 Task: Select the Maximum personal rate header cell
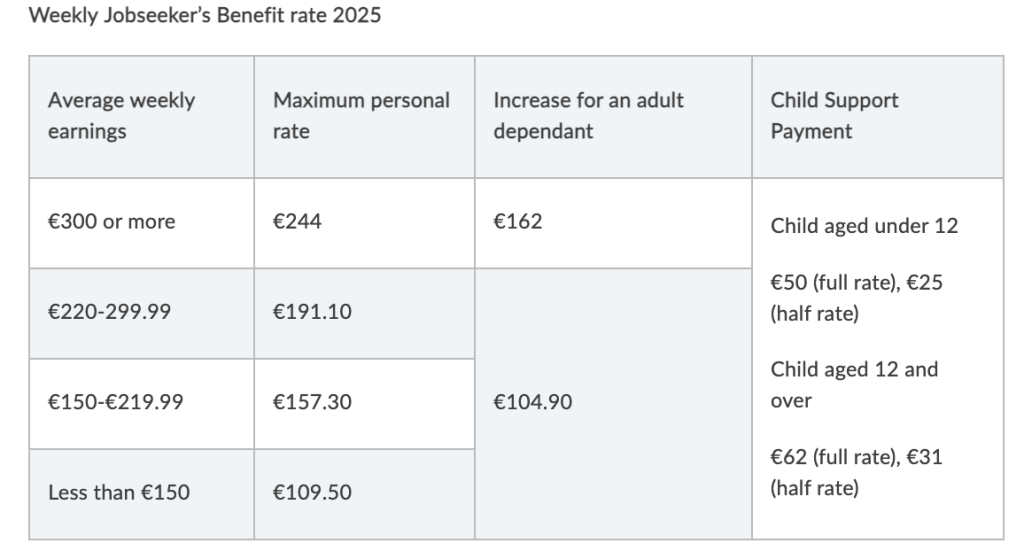[x=364, y=117]
